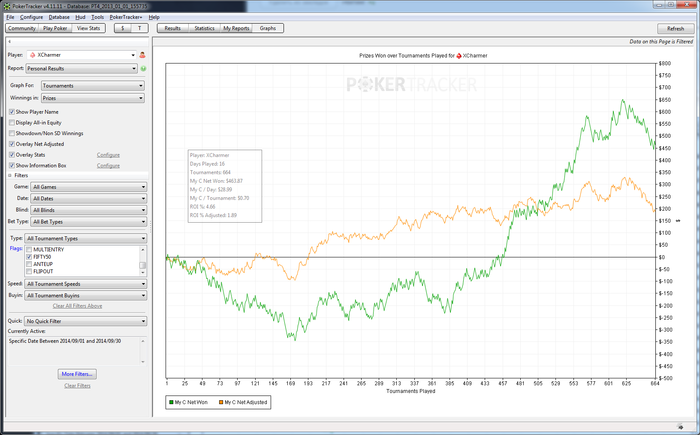This screenshot has width=700, height=435.
Task: Click Clear All Filters Above link
Action: tap(77, 306)
